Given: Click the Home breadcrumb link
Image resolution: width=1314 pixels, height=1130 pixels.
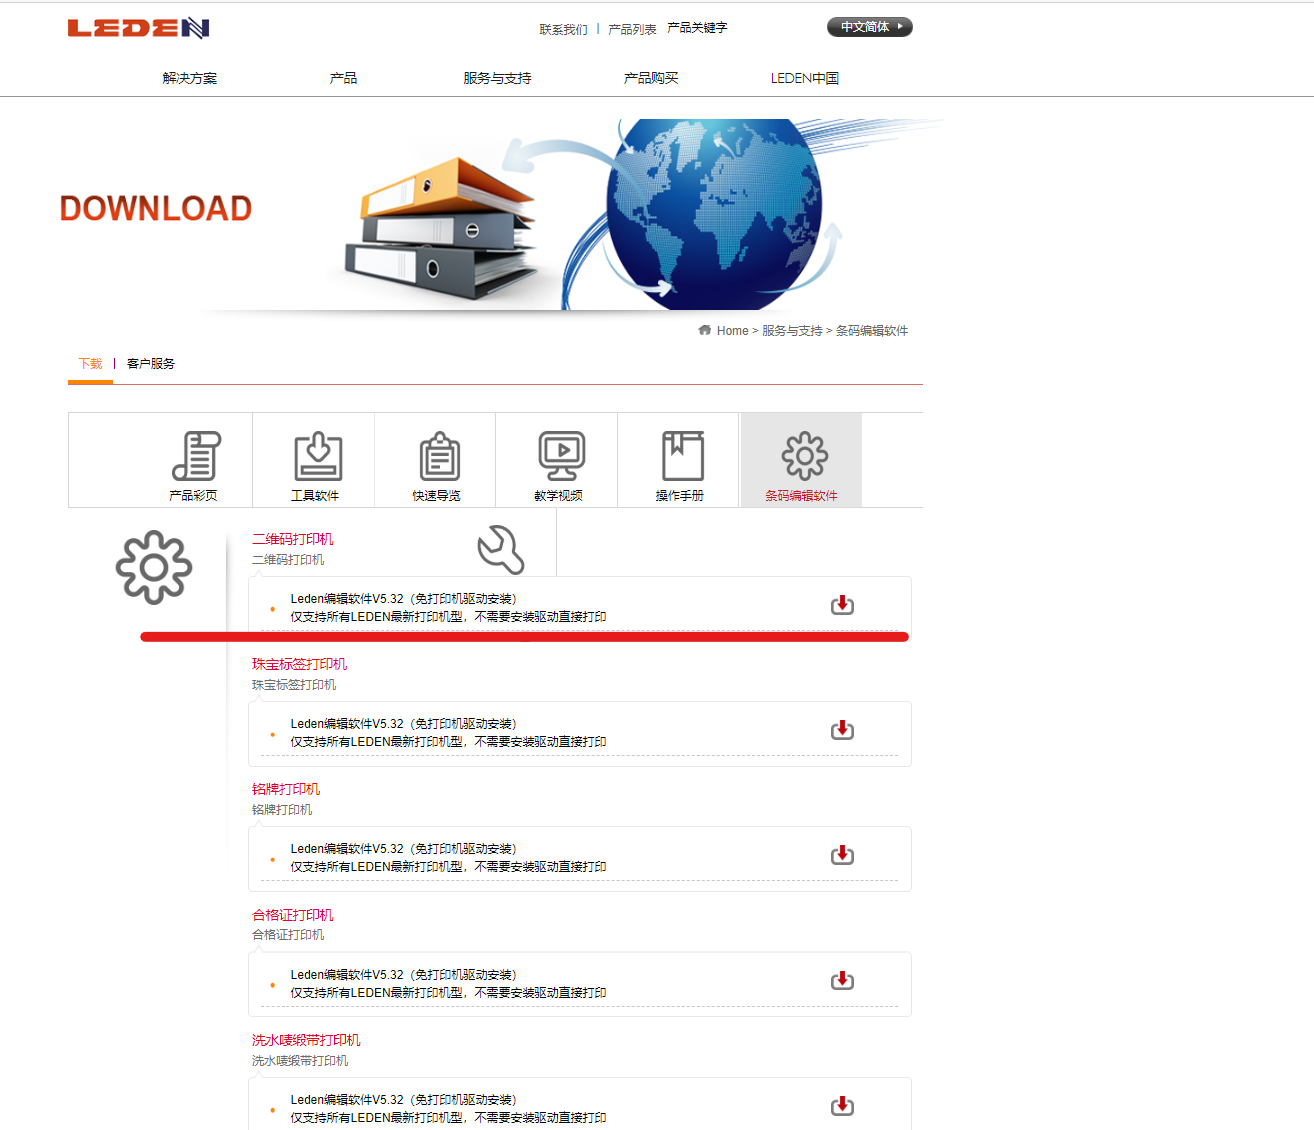Looking at the screenshot, I should coord(732,330).
